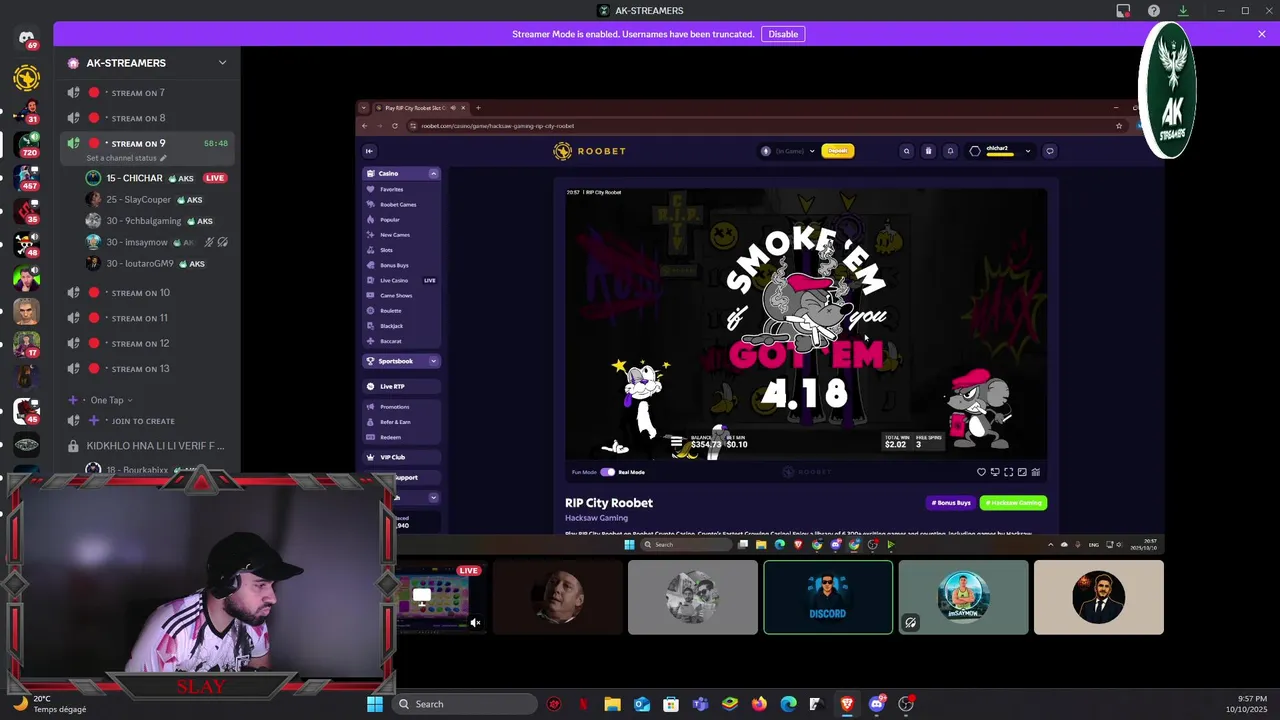Open the yellow circular logo server
Viewport: 1280px width, 720px height.
click(26, 77)
